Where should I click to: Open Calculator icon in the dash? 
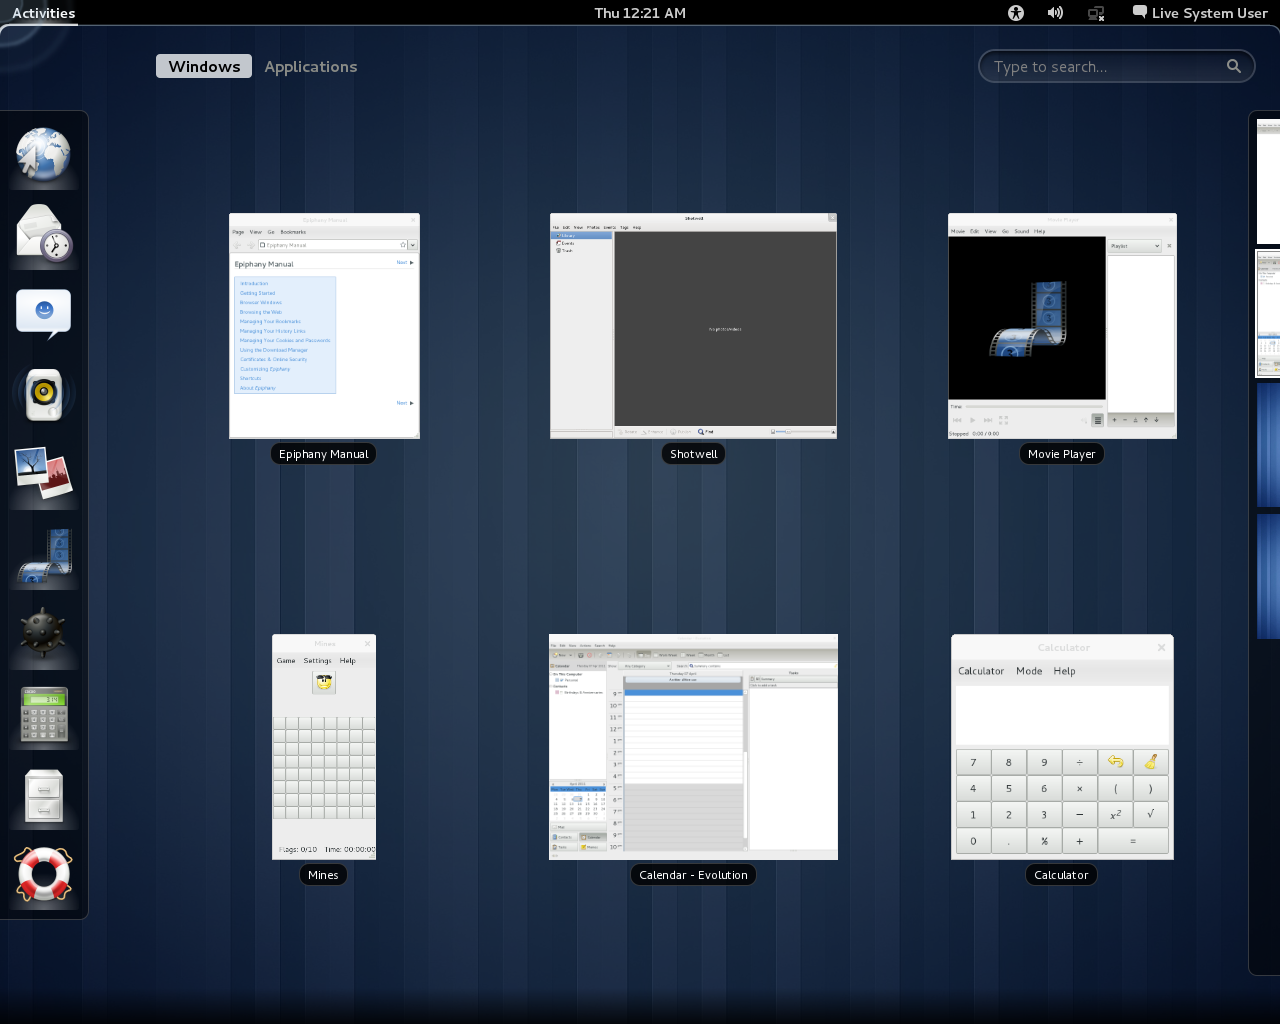click(x=44, y=714)
